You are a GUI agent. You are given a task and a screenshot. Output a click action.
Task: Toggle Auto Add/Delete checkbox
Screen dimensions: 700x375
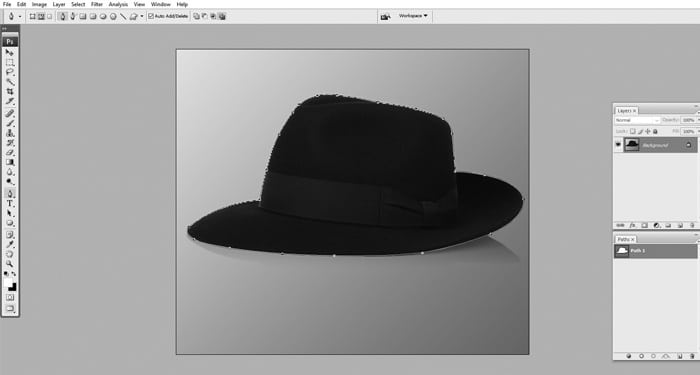151,16
